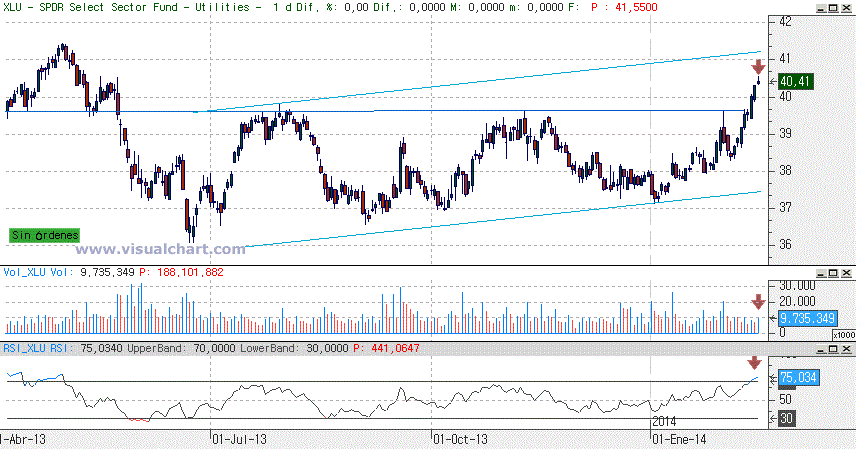
Task: Click the 39 price axis label
Action: [x=785, y=133]
